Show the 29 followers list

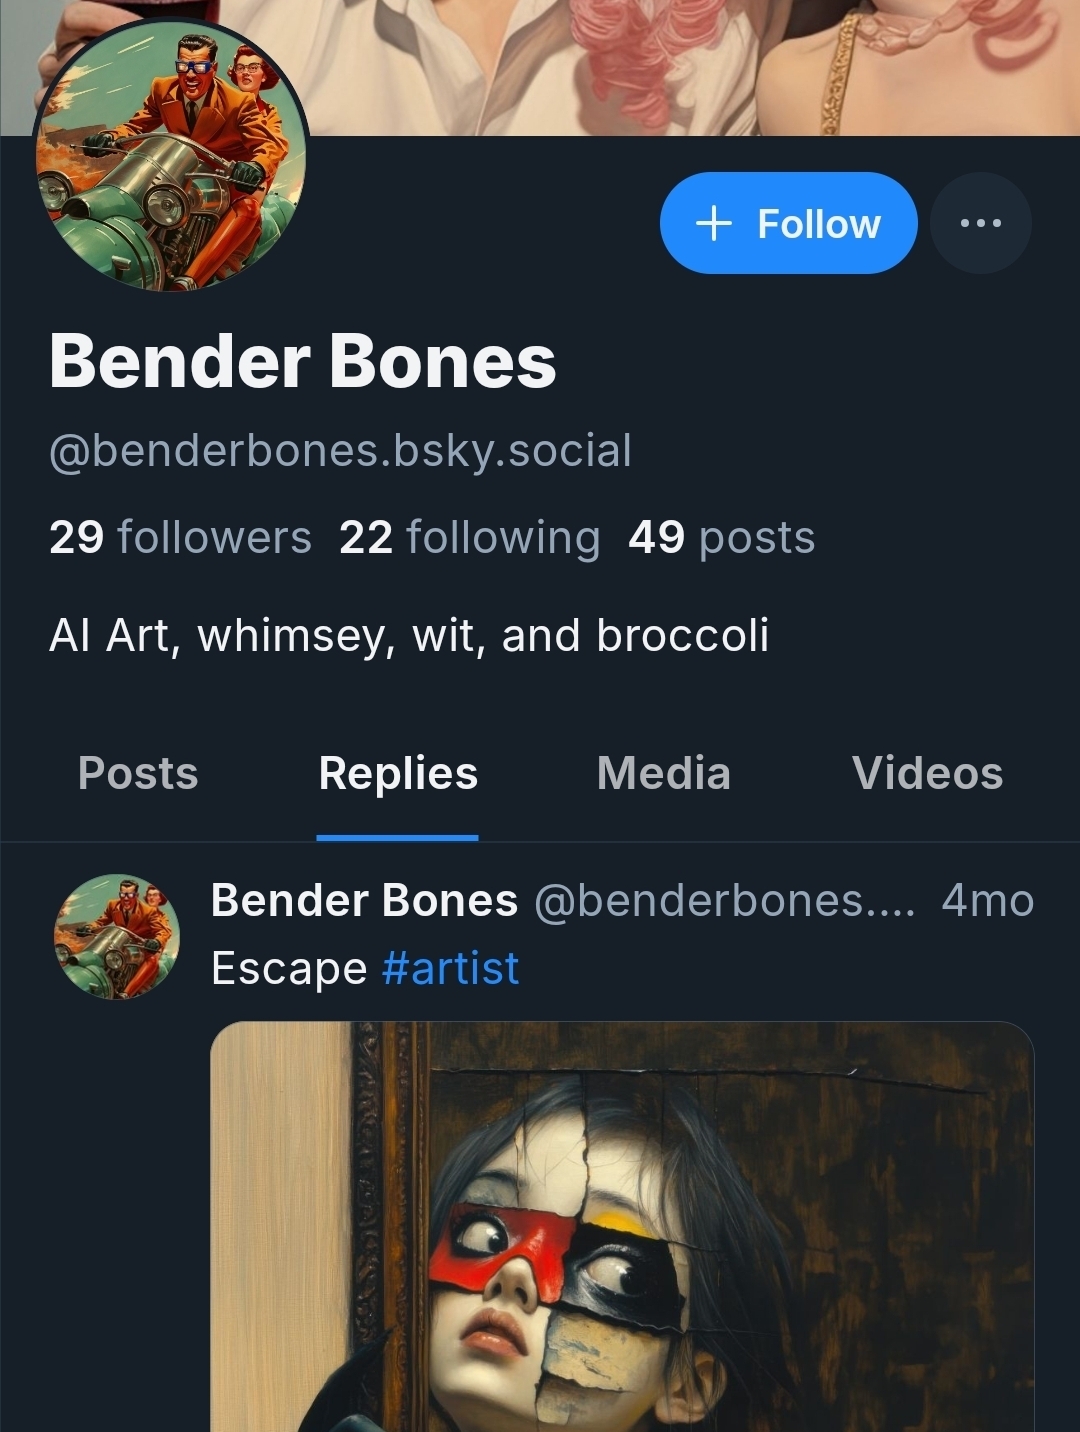click(x=180, y=537)
